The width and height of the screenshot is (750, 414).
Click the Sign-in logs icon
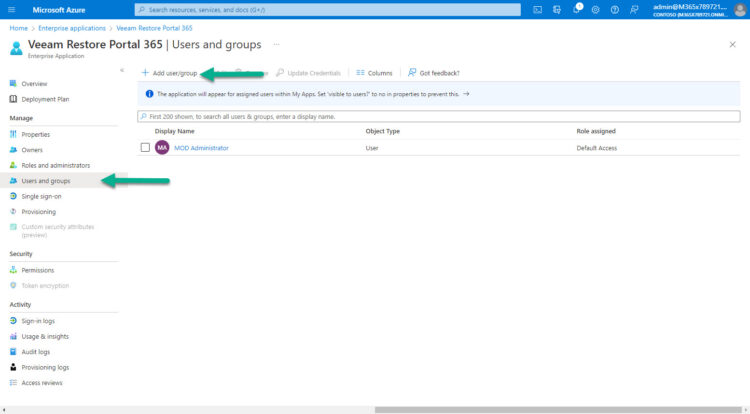[x=13, y=321]
